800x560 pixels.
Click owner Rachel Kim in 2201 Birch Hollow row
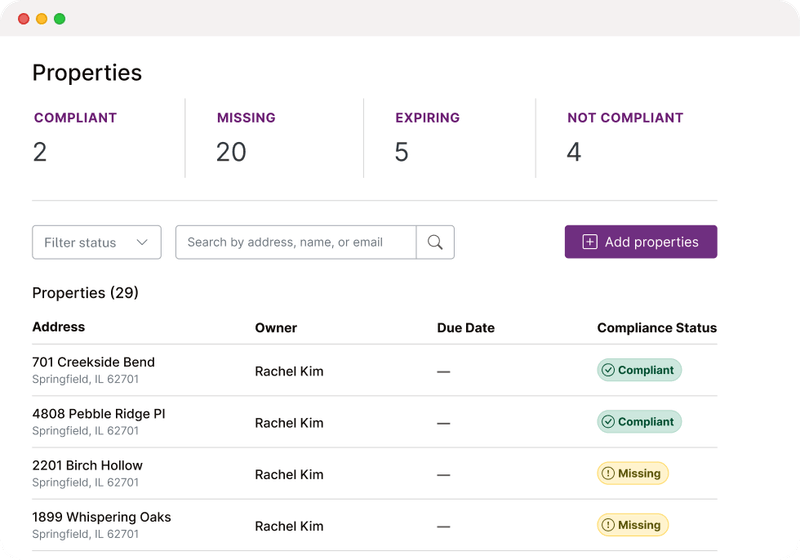pos(289,474)
